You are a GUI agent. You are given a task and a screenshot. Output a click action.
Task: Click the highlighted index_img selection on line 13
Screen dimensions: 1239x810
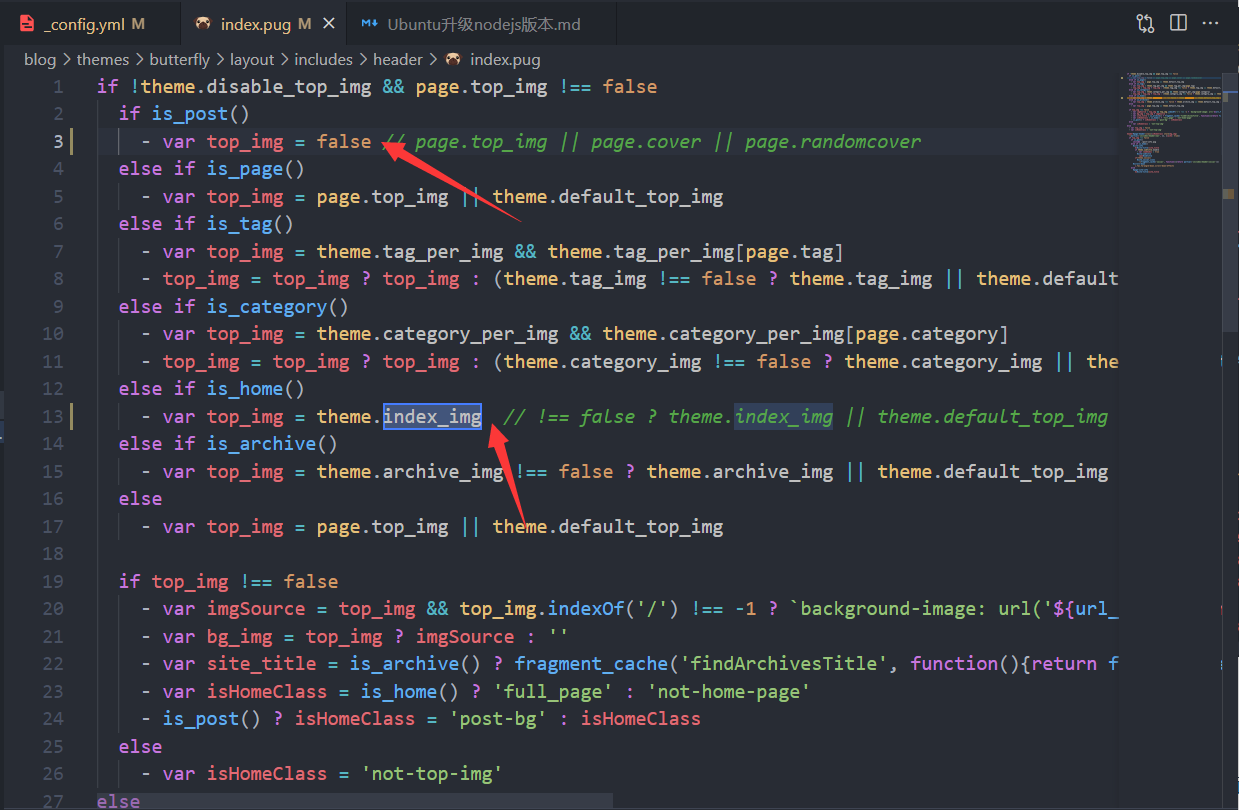(432, 416)
